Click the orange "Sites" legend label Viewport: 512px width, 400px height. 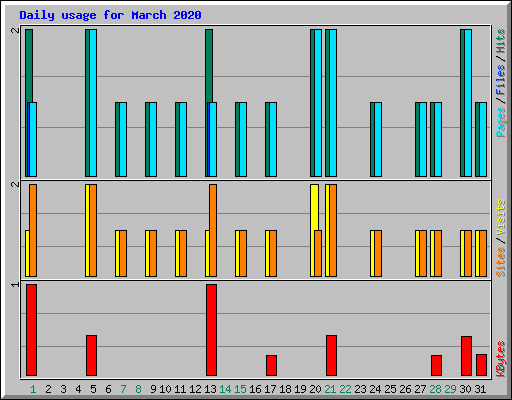[x=501, y=262]
